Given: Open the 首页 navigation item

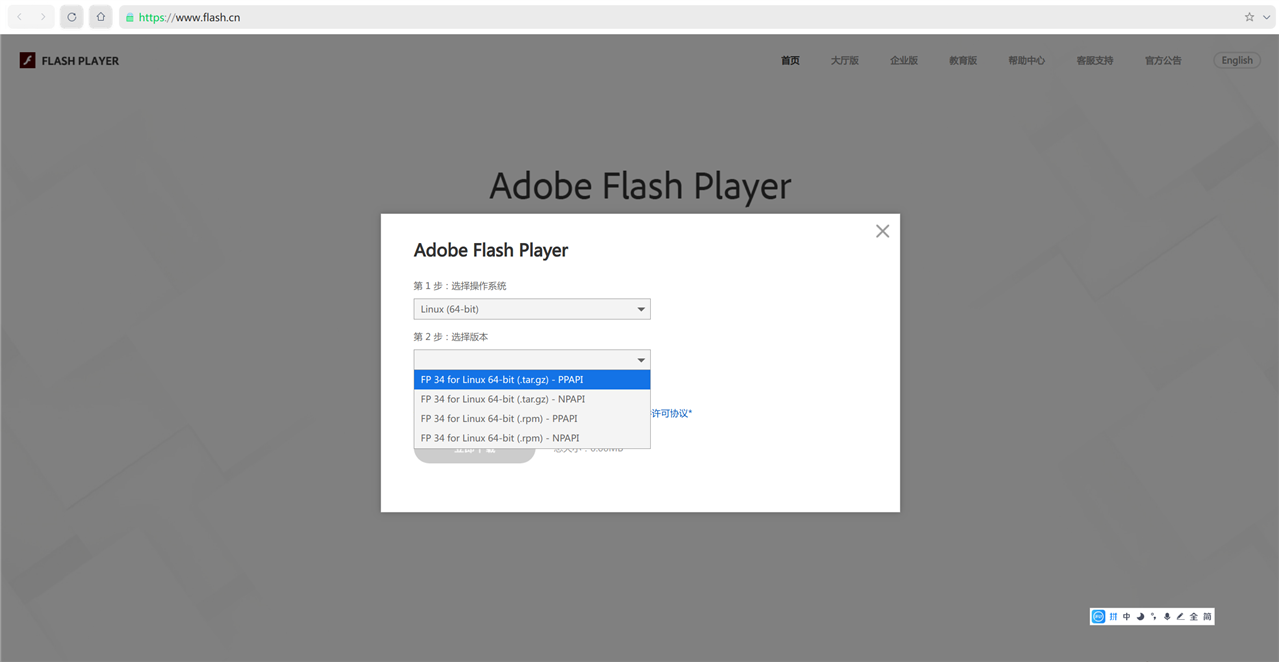Looking at the screenshot, I should (x=790, y=60).
